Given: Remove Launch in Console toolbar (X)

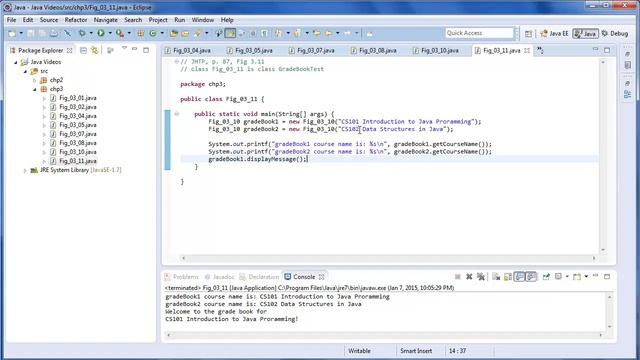Looking at the screenshot, I should pyautogui.click(x=469, y=277).
